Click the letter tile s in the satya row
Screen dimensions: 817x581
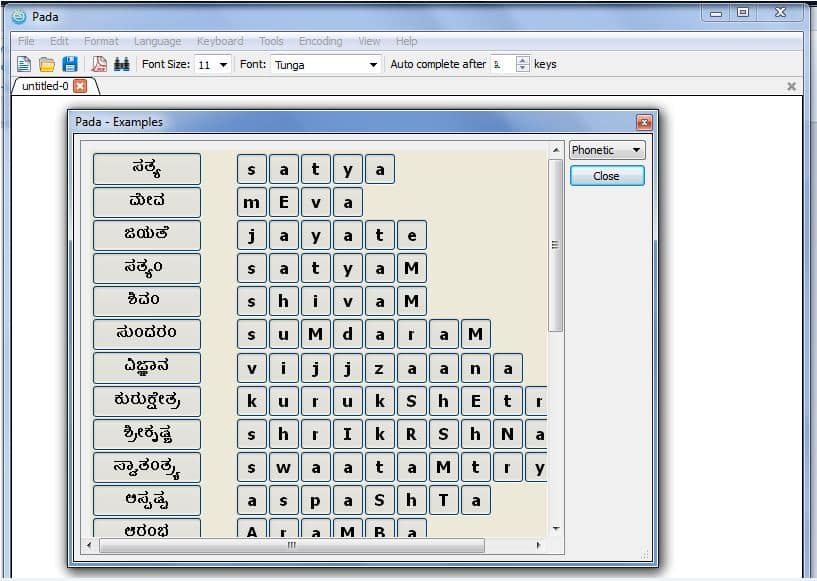251,169
